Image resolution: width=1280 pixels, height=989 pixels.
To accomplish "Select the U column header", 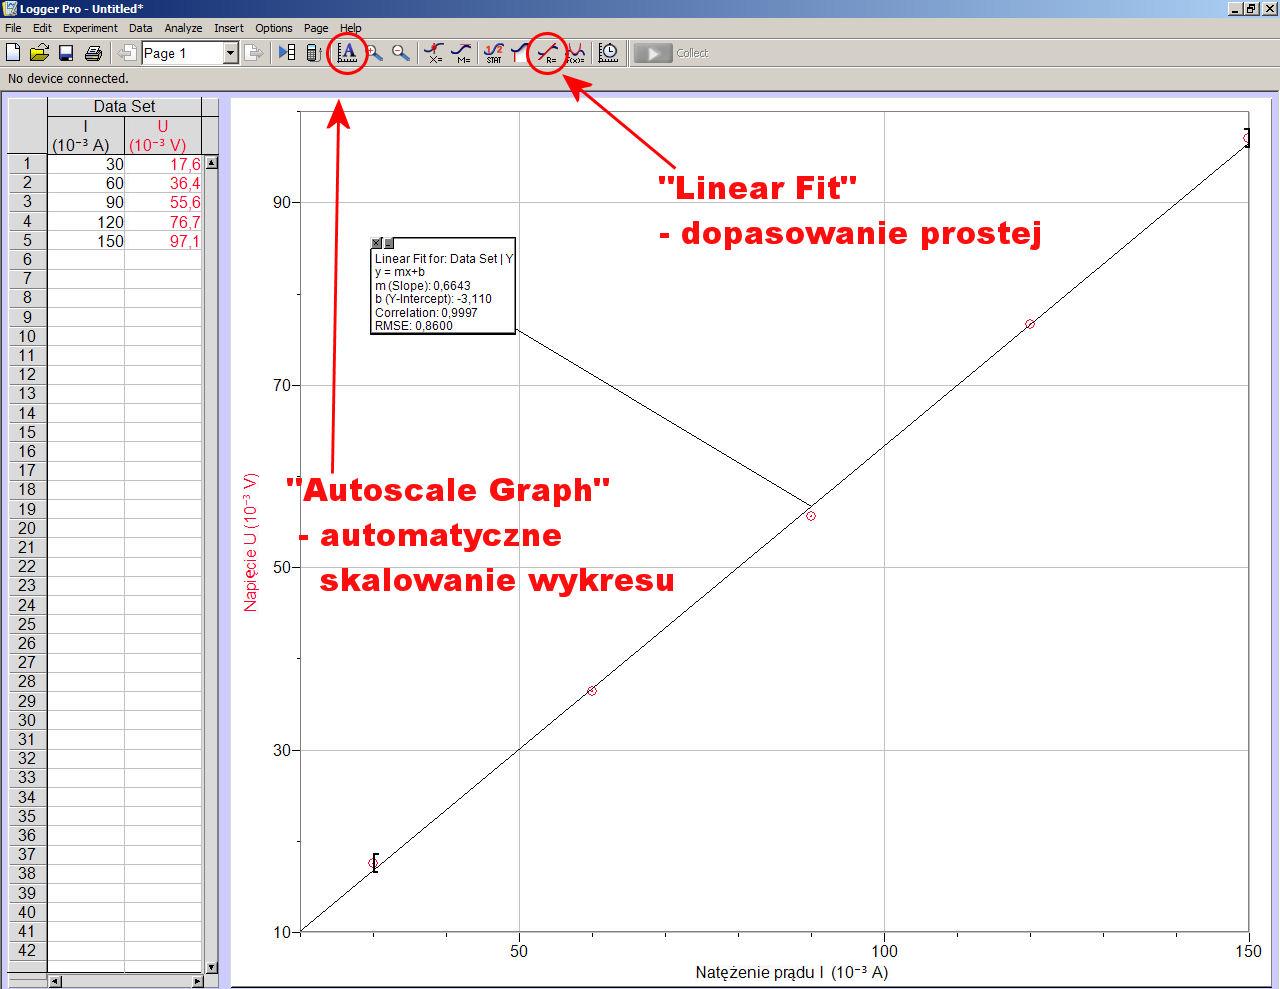I will coord(163,135).
